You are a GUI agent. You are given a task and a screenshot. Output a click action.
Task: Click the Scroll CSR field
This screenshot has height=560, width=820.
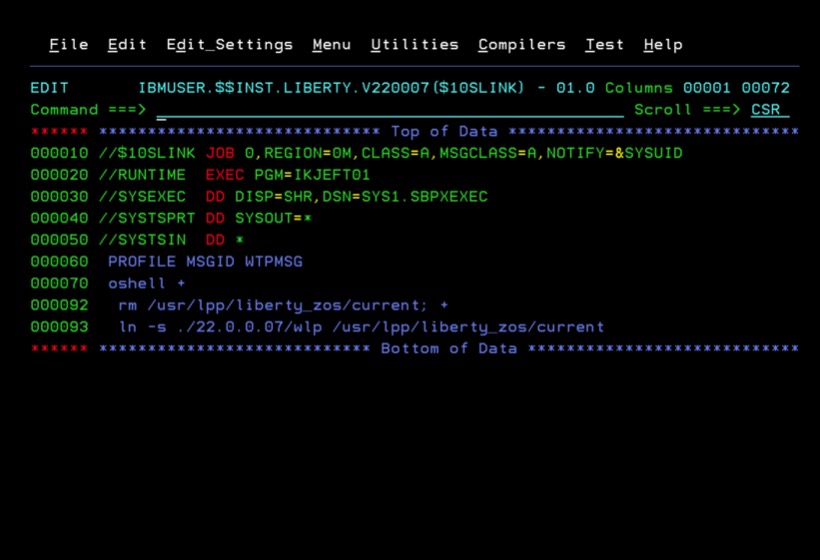(770, 110)
